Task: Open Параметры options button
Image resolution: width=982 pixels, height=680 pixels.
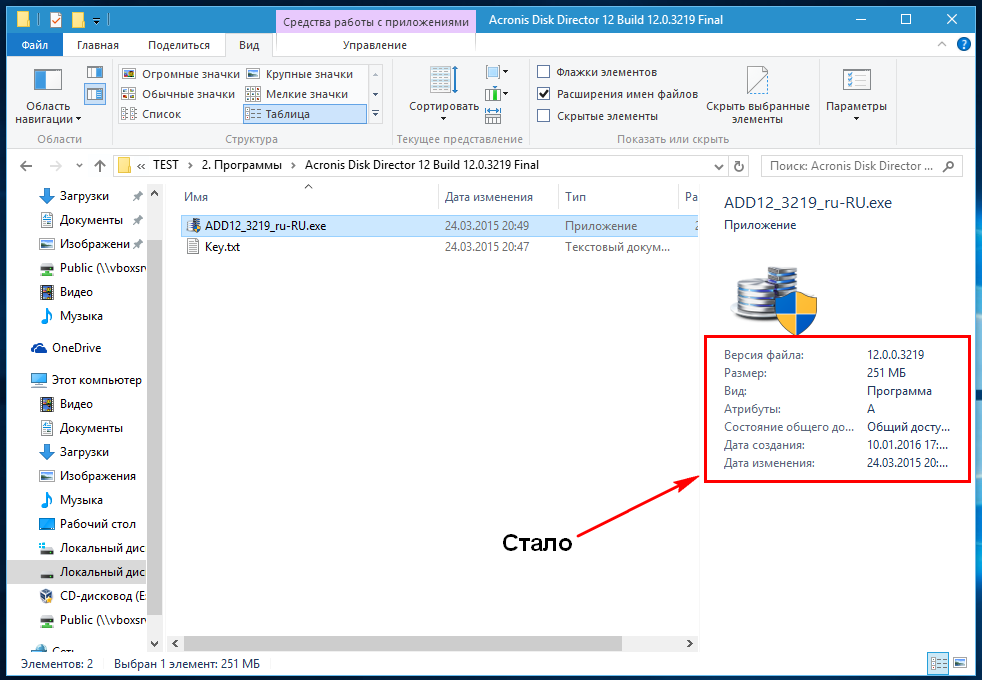Action: [x=856, y=94]
